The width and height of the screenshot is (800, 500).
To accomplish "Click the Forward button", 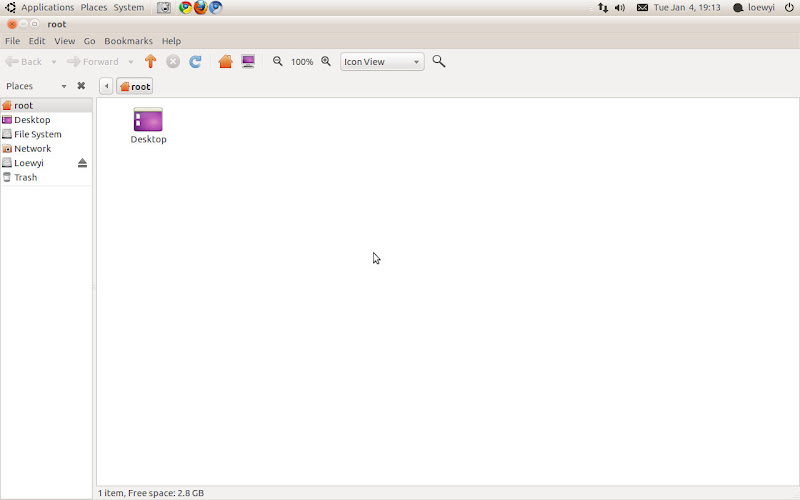I will pos(93,62).
